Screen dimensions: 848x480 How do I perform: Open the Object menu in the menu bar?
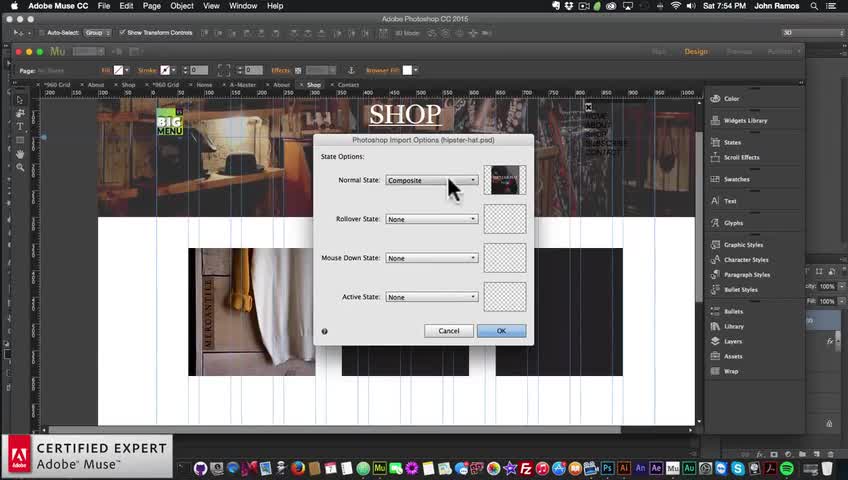(x=182, y=6)
